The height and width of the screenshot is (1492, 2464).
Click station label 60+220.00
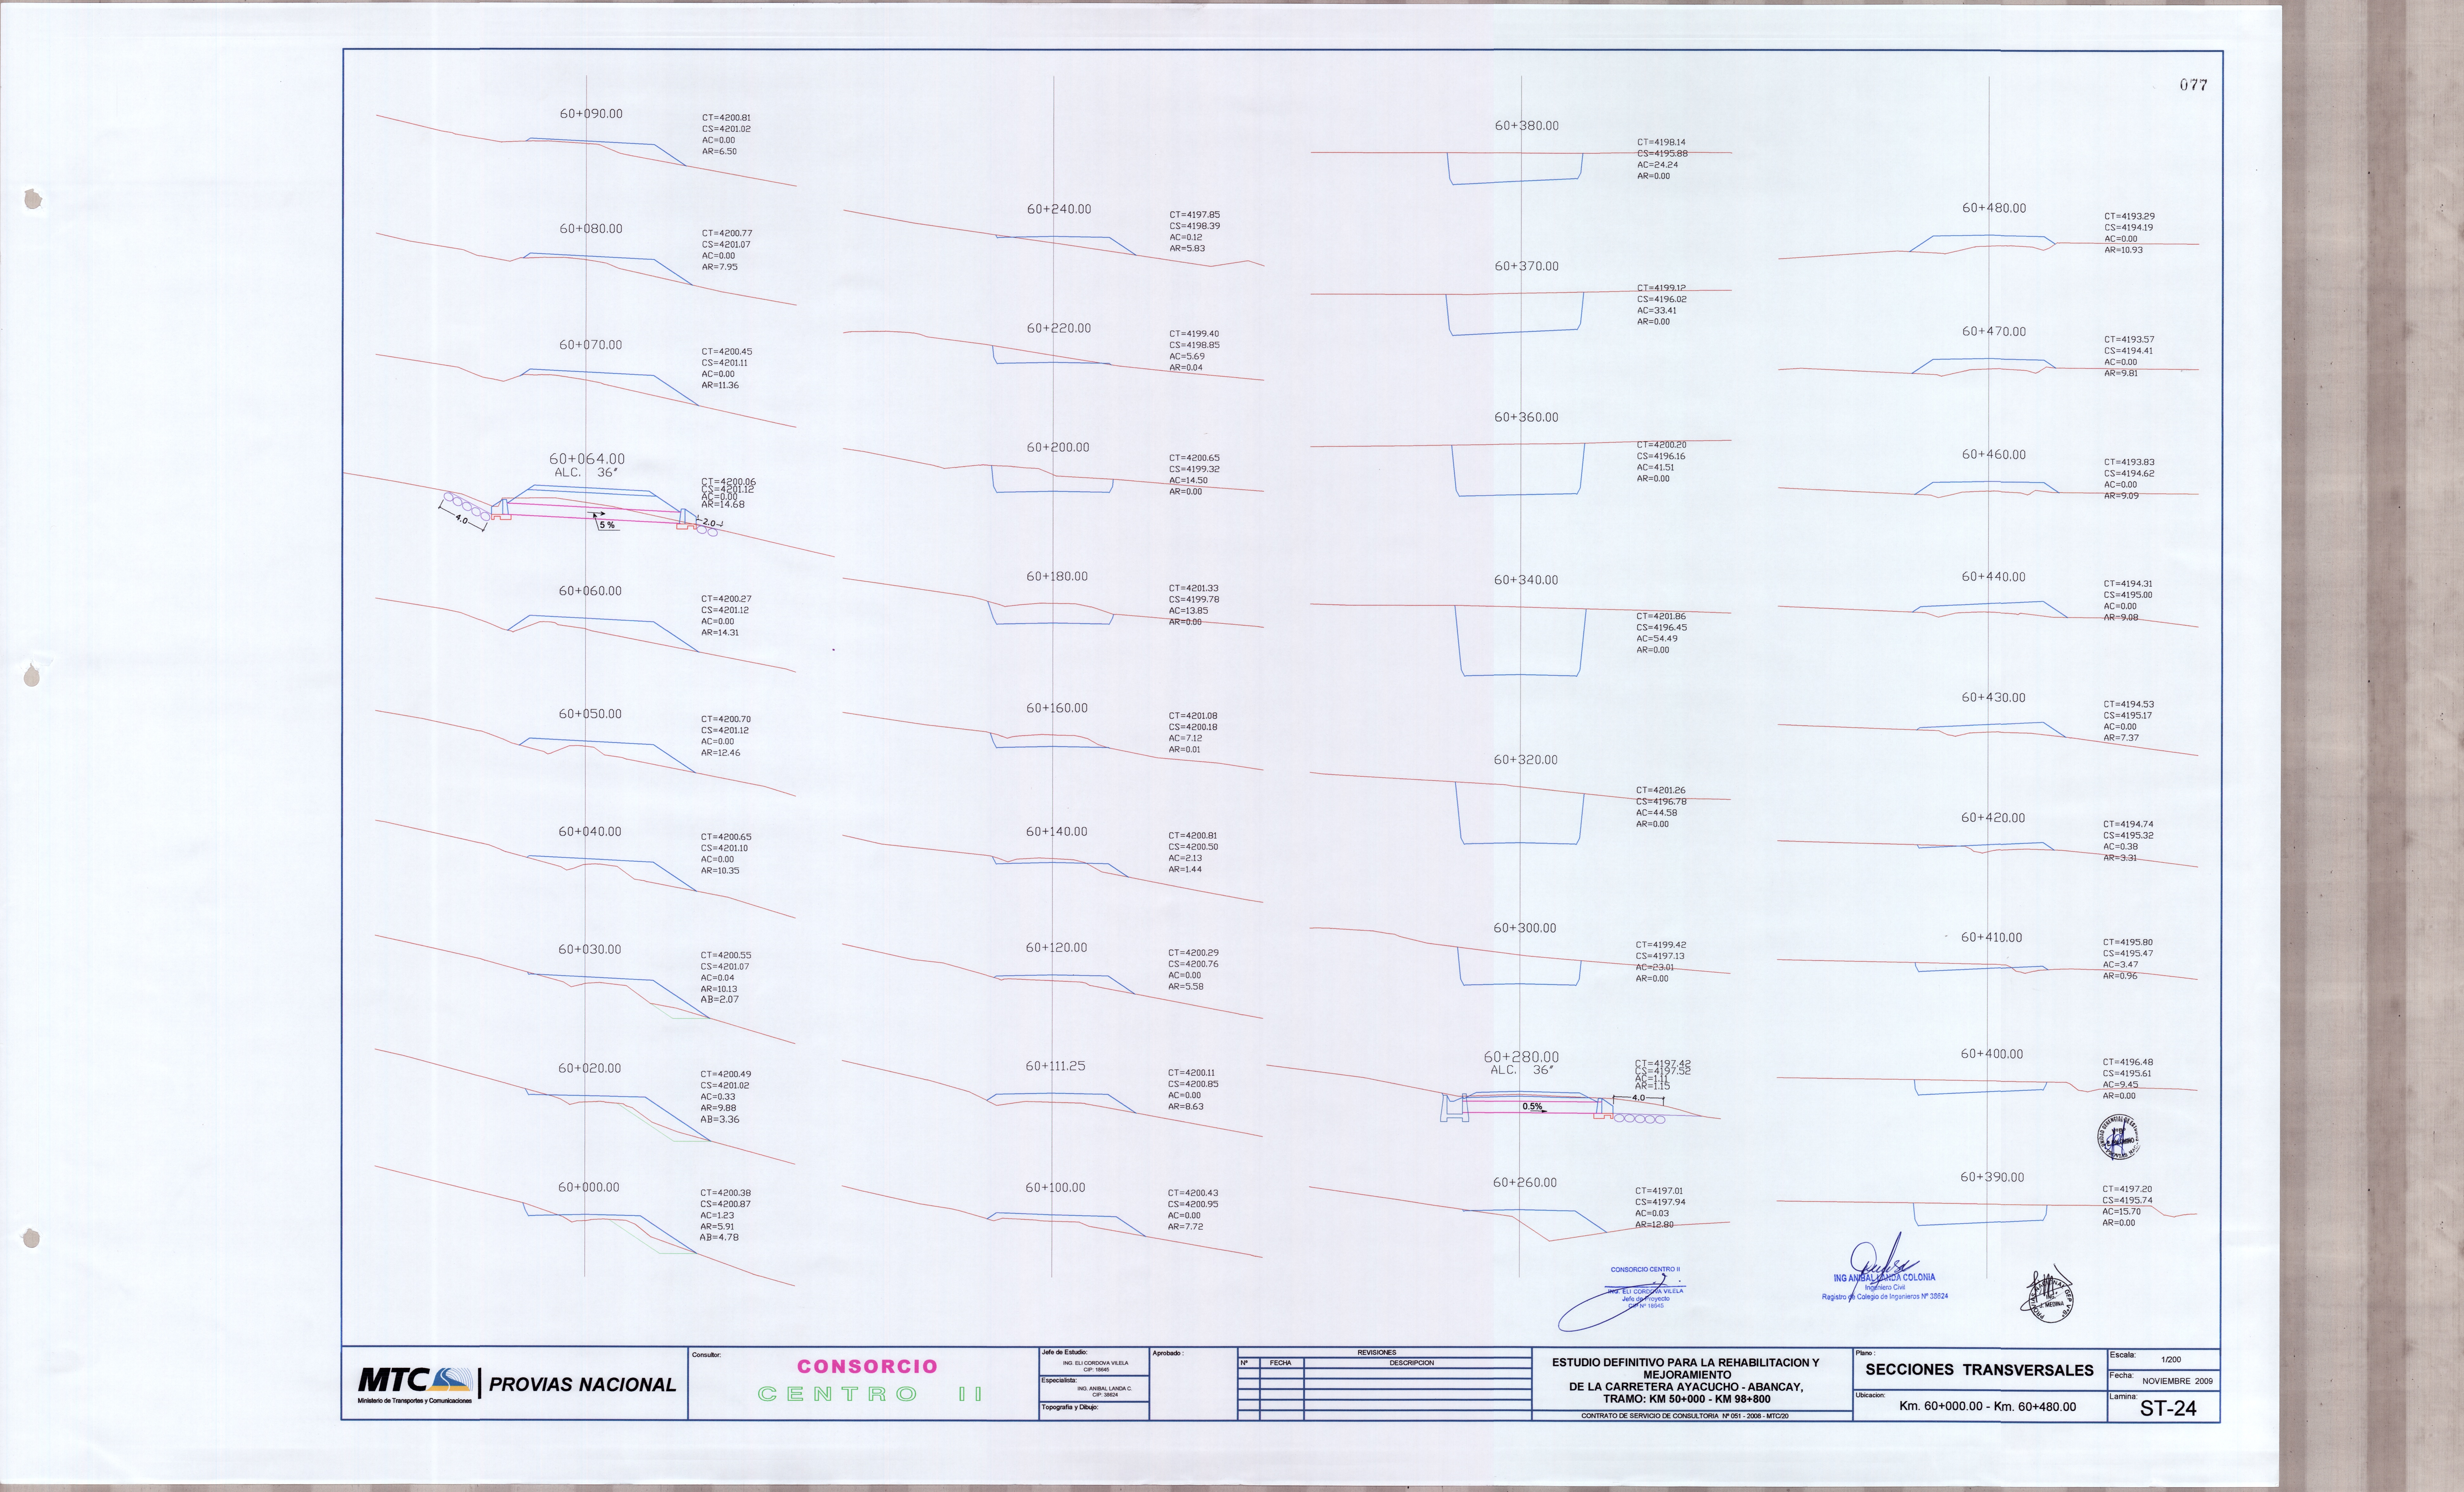(x=1059, y=328)
